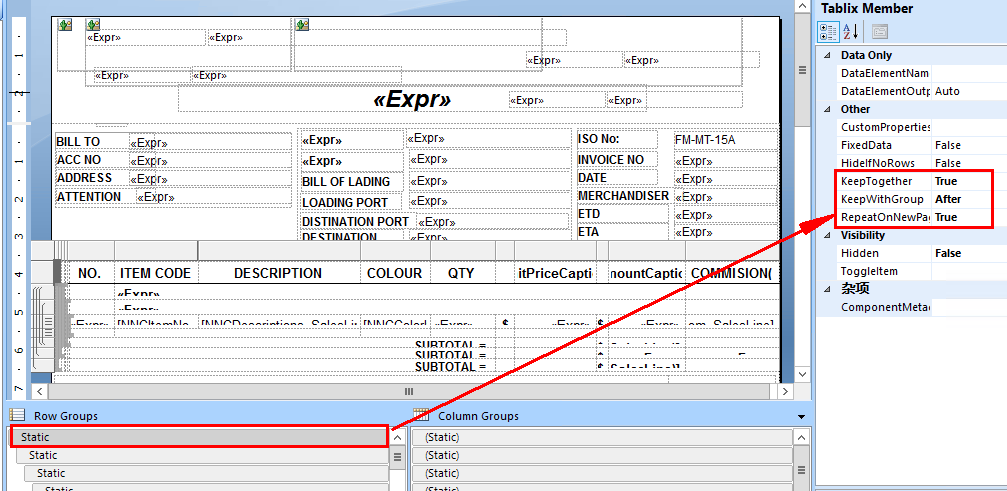Select the ETA label textbox
This screenshot has height=491, width=1007.
[x=622, y=232]
